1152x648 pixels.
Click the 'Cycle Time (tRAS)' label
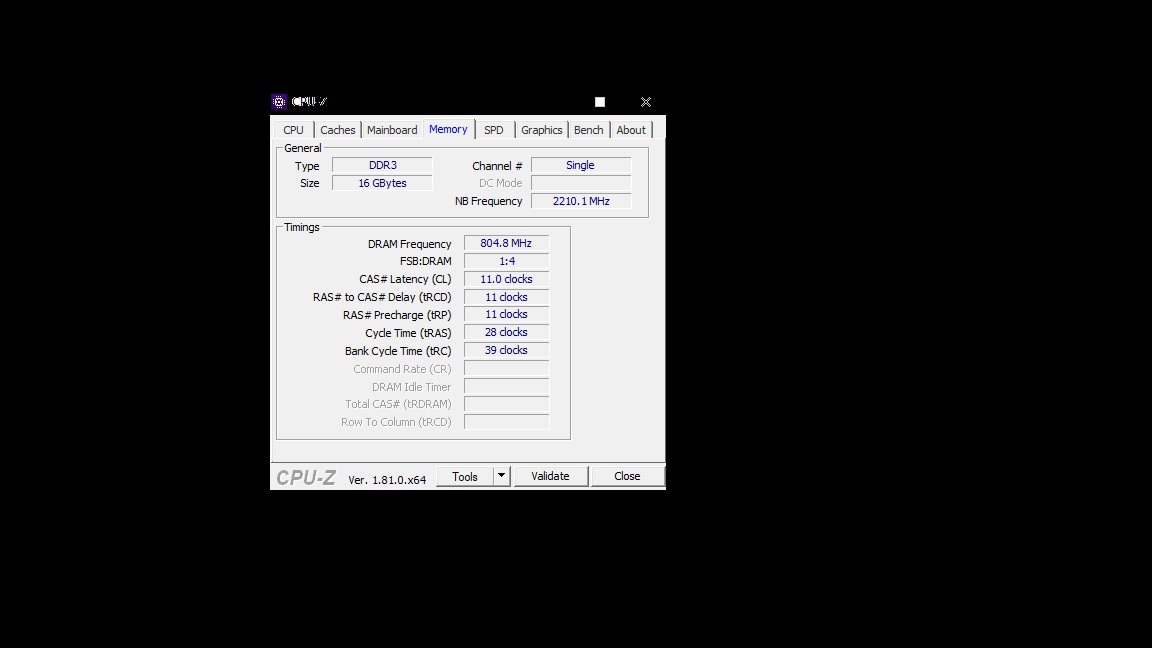tap(408, 333)
